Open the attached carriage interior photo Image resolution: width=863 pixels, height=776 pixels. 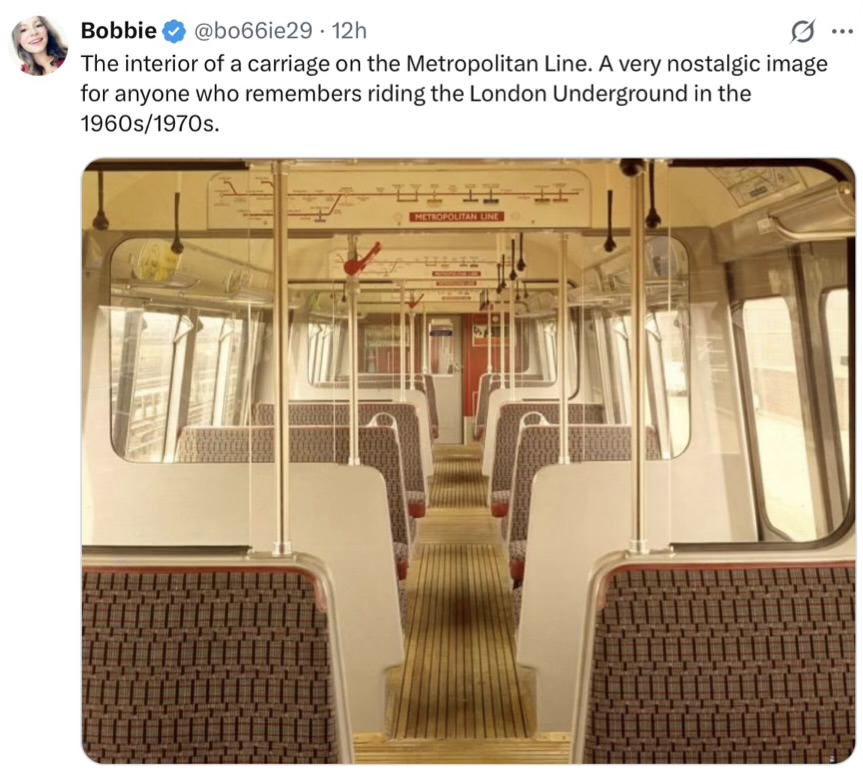(x=468, y=461)
